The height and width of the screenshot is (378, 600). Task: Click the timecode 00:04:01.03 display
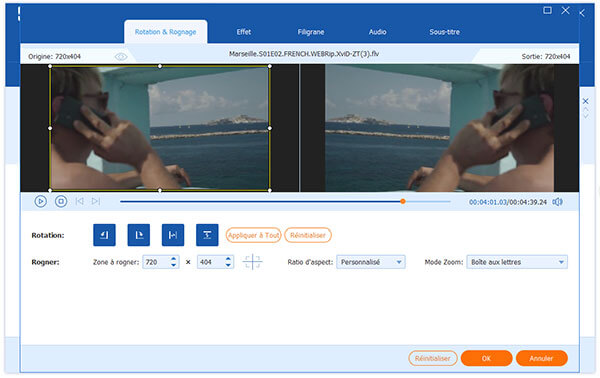tap(488, 202)
